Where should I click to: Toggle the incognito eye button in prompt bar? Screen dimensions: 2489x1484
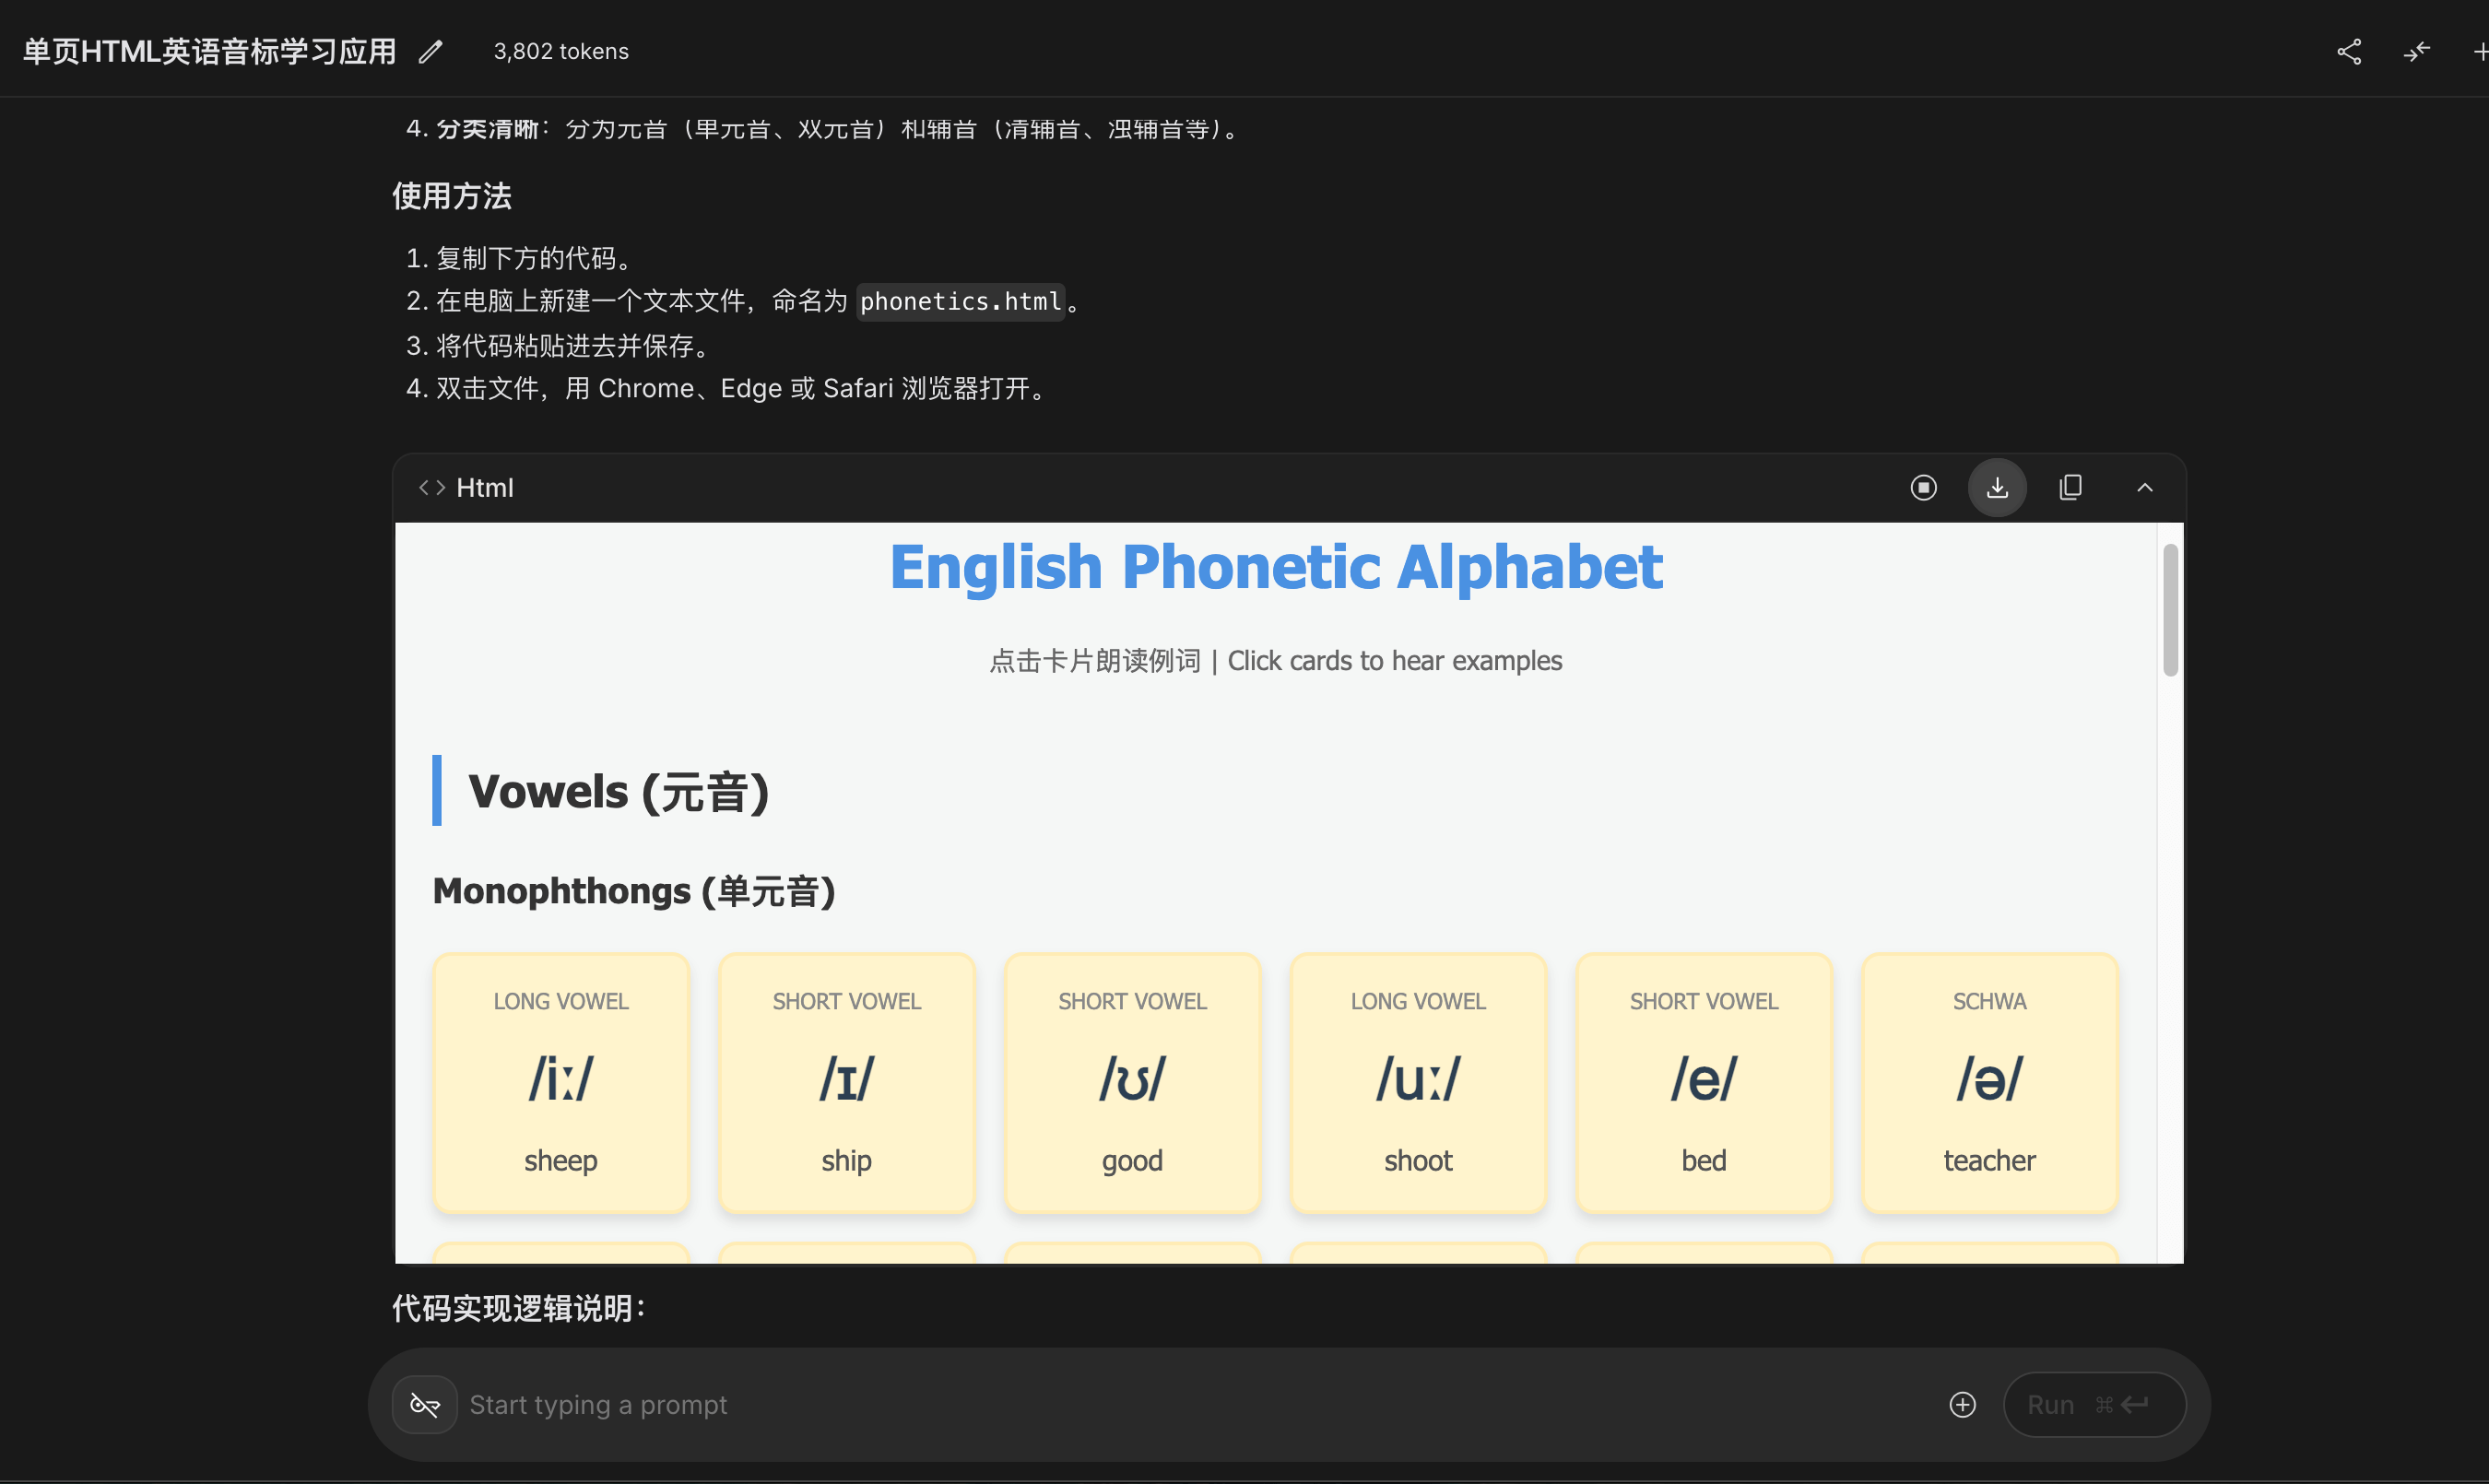425,1405
